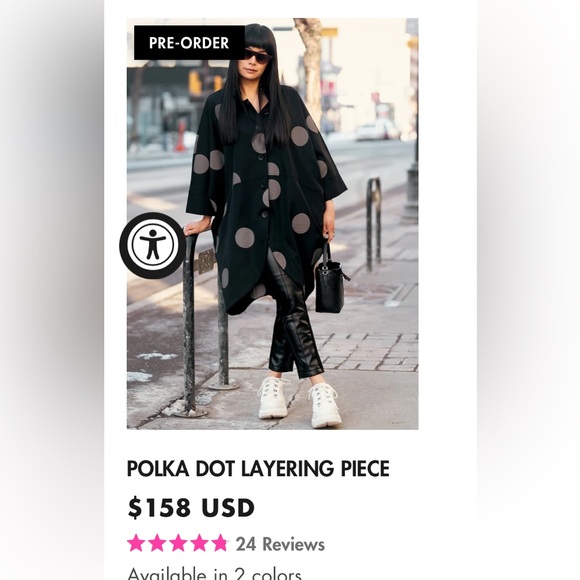Click the USD currency label
Image resolution: width=580 pixels, height=580 pixels.
[x=228, y=507]
